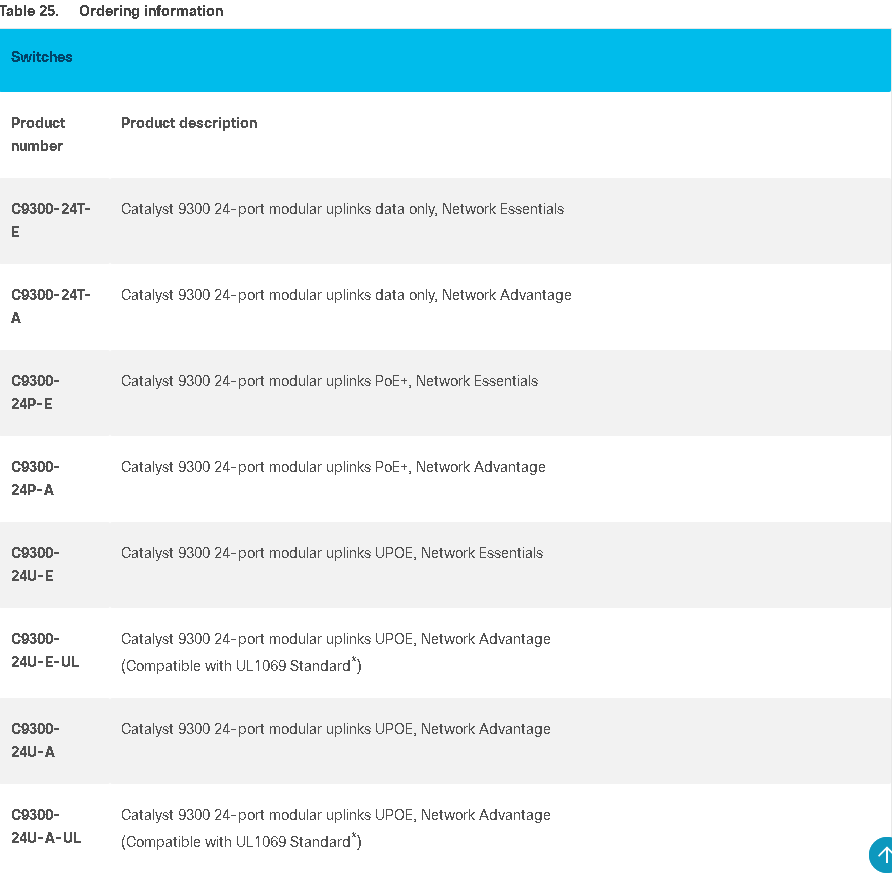Select product number C9300-24U-E-UL
892x873 pixels.
(45, 650)
